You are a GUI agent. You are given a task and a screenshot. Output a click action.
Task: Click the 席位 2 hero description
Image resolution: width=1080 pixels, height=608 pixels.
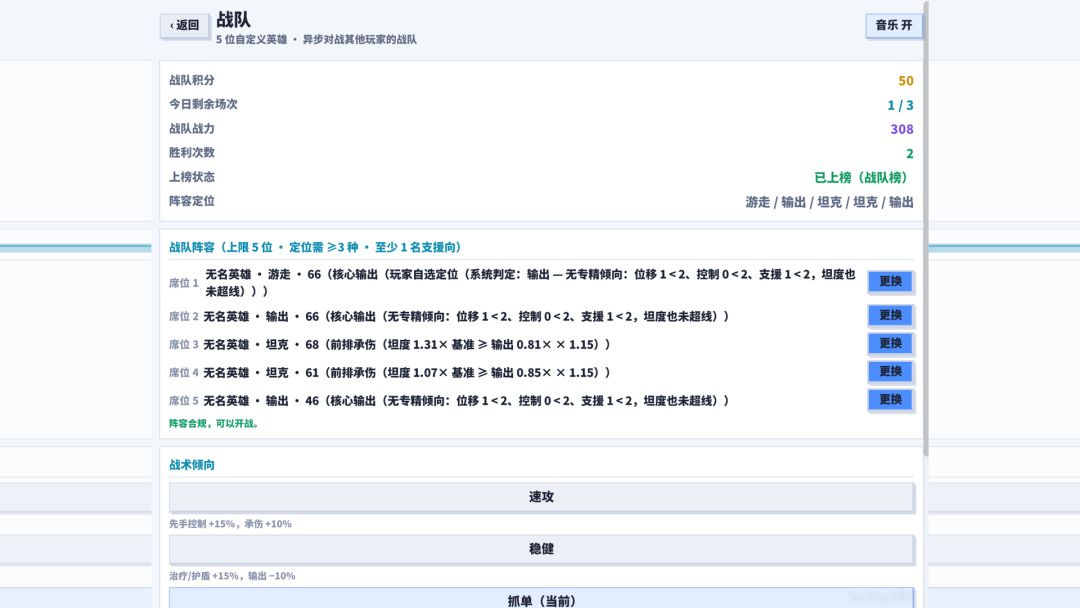click(x=466, y=316)
